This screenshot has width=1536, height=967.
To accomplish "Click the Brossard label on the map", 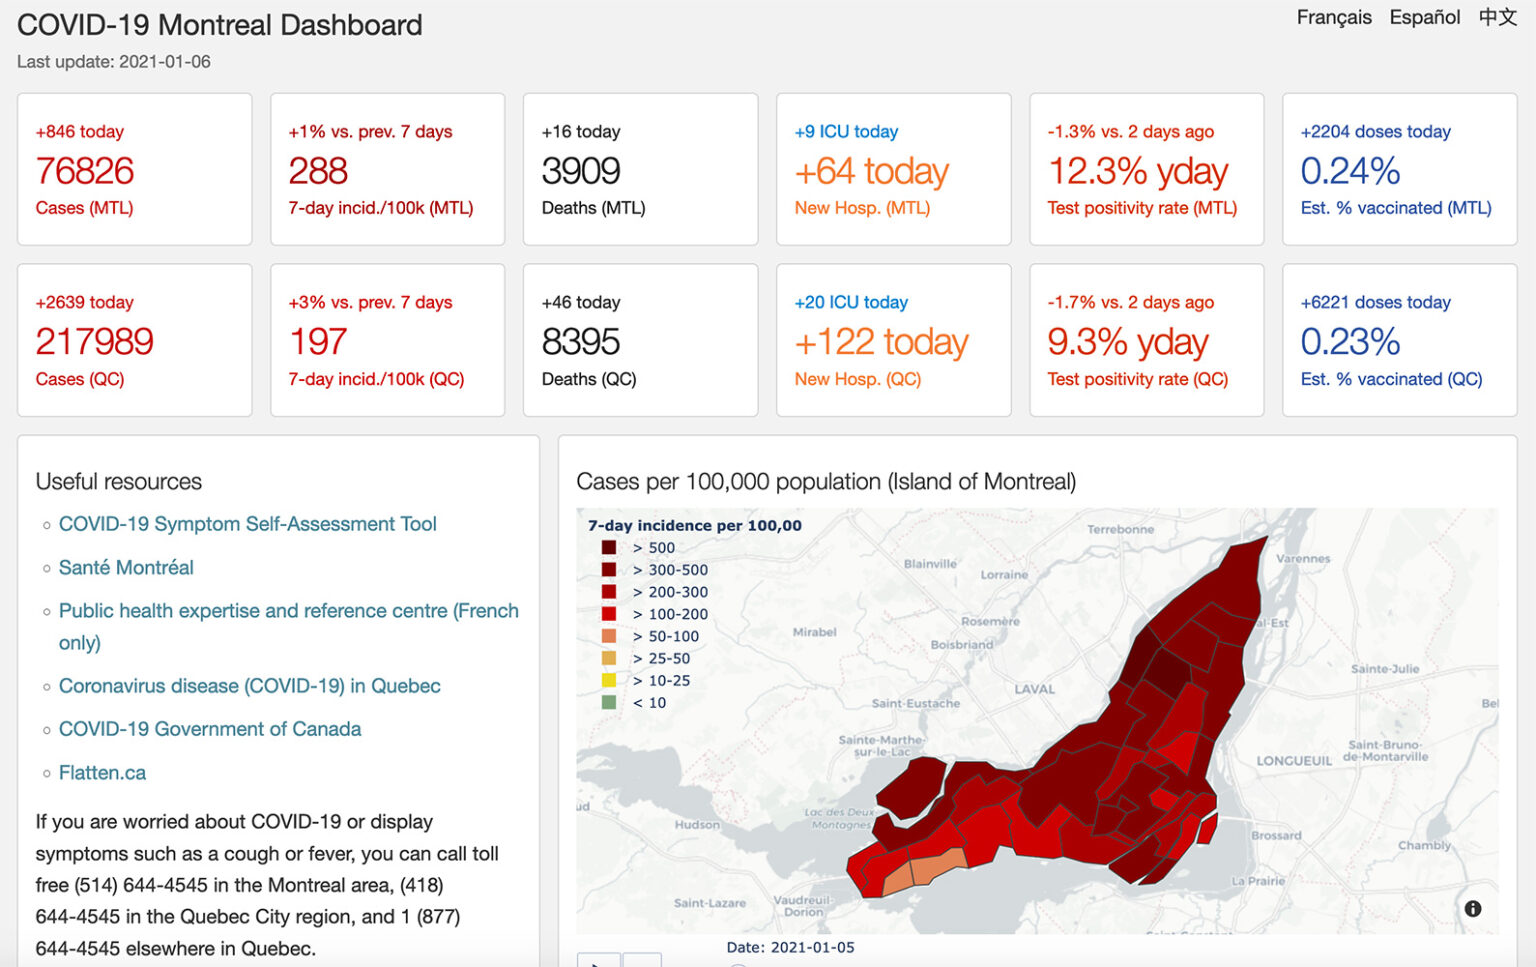I will 1277,835.
